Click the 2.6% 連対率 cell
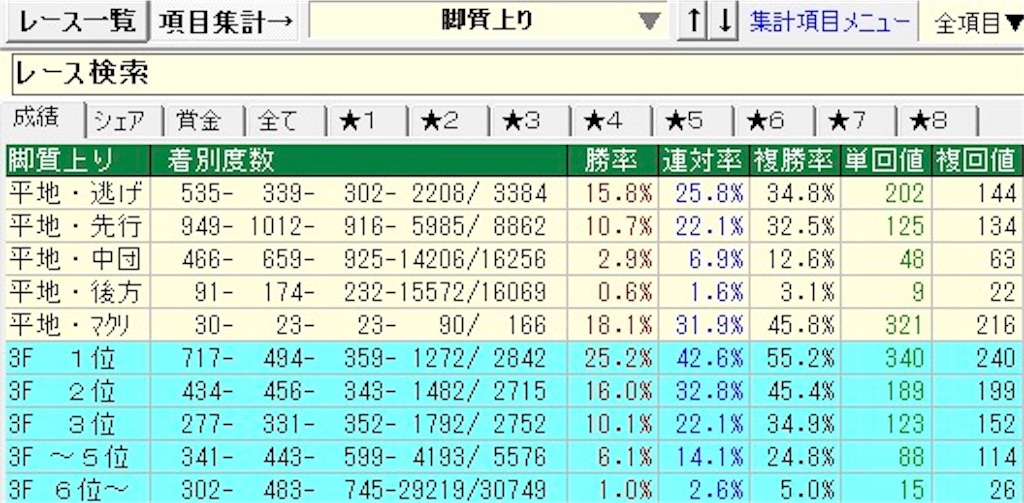This screenshot has width=1024, height=503. pyautogui.click(x=703, y=488)
